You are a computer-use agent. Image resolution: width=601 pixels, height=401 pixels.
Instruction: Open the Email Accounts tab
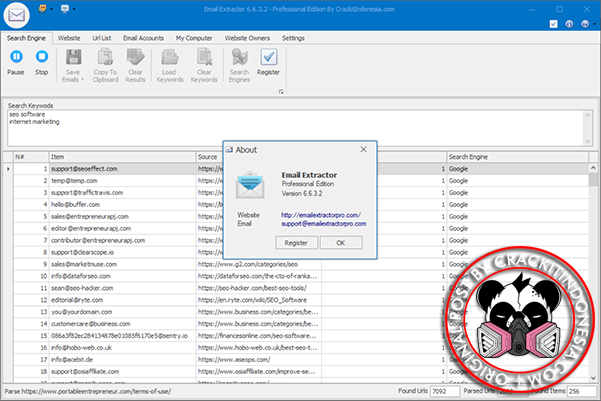click(x=143, y=38)
